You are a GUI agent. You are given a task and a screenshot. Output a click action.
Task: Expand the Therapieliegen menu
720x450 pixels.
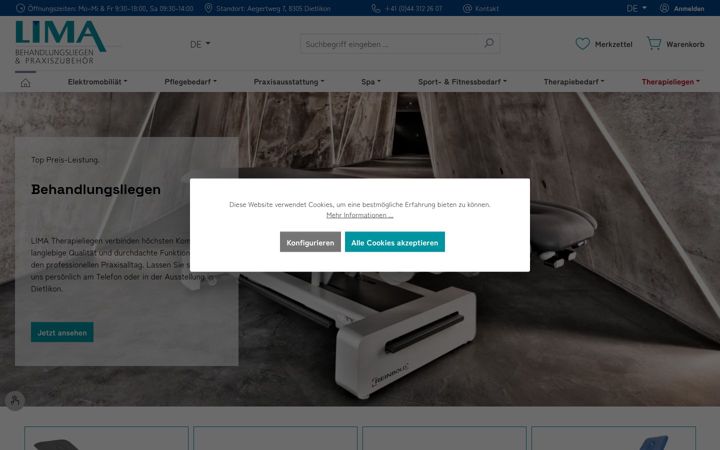point(670,82)
